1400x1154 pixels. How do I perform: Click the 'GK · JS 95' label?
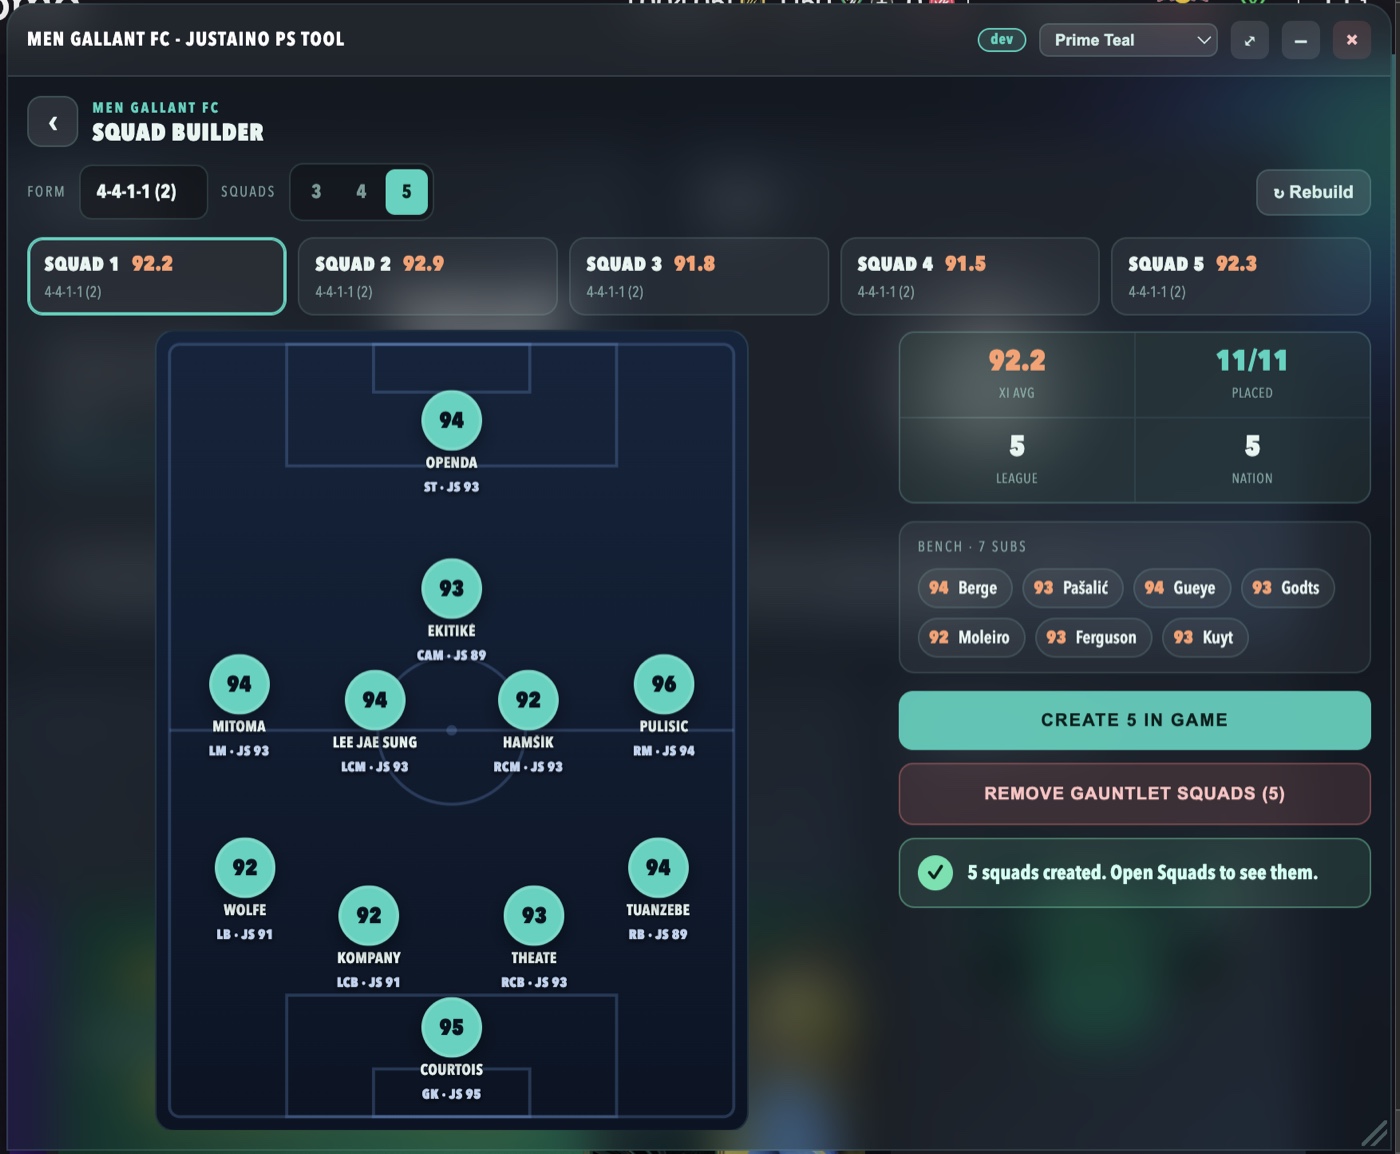451,1094
